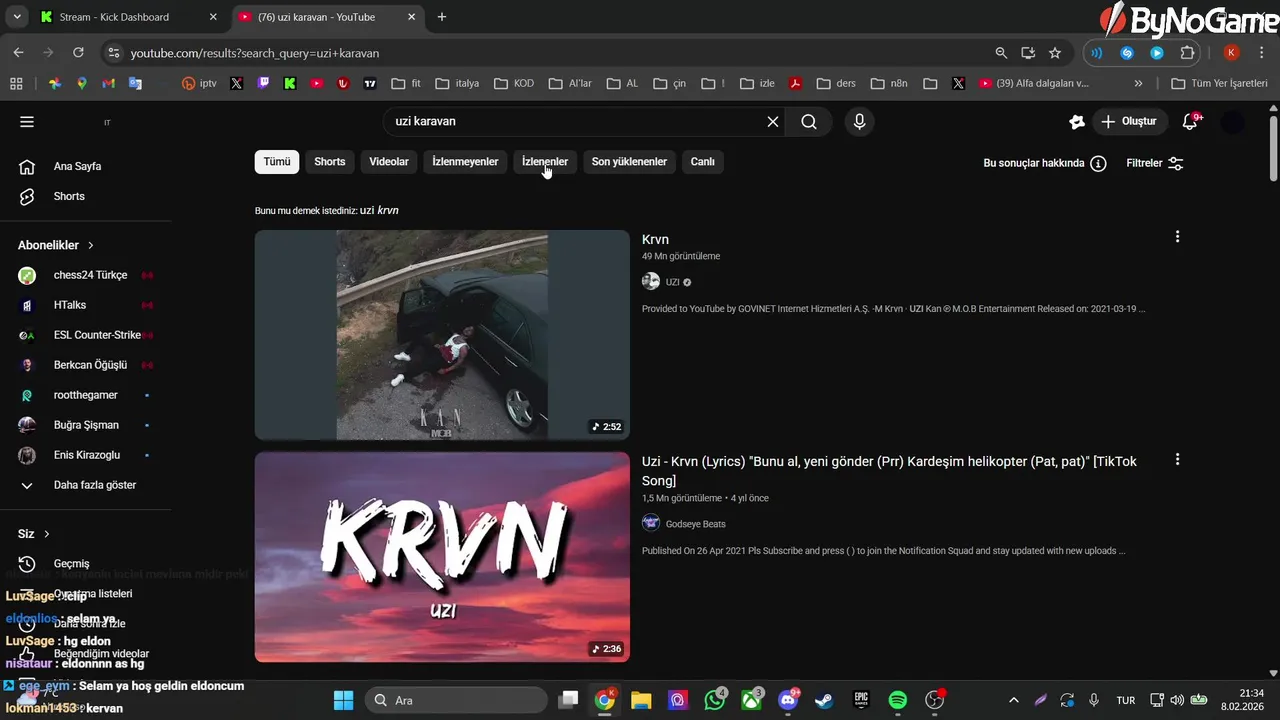Open the n8n bookmarks folder
This screenshot has height=720, width=1280.
tap(889, 84)
